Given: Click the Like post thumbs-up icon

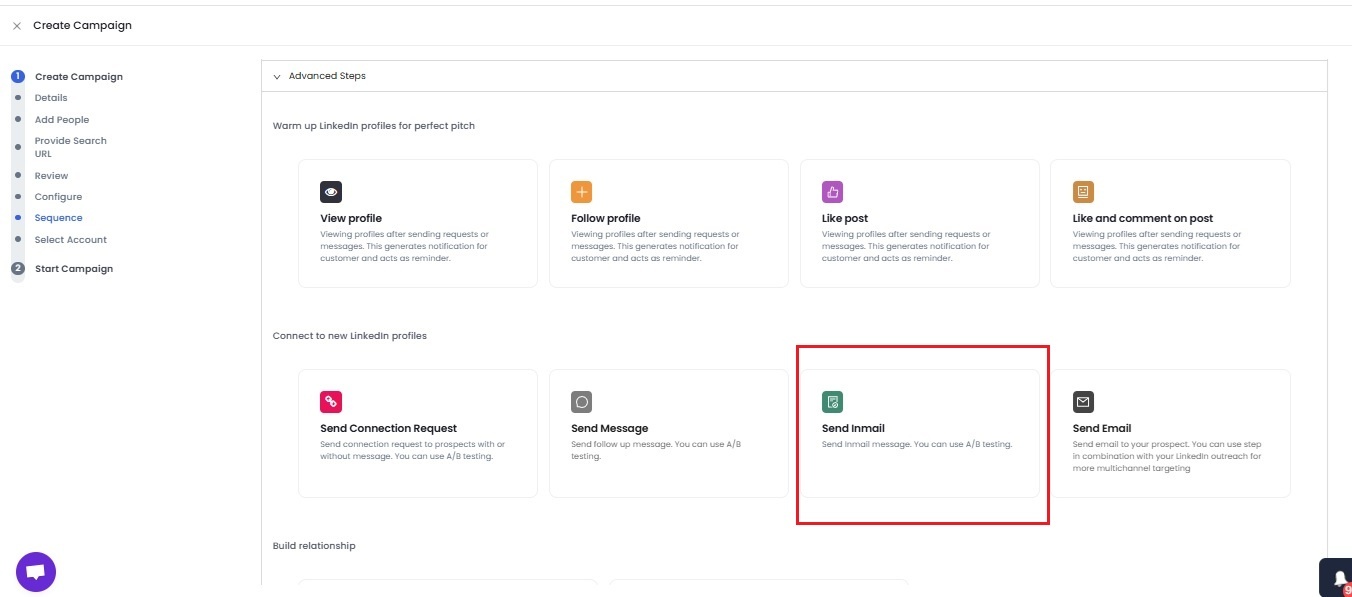Looking at the screenshot, I should pos(833,192).
